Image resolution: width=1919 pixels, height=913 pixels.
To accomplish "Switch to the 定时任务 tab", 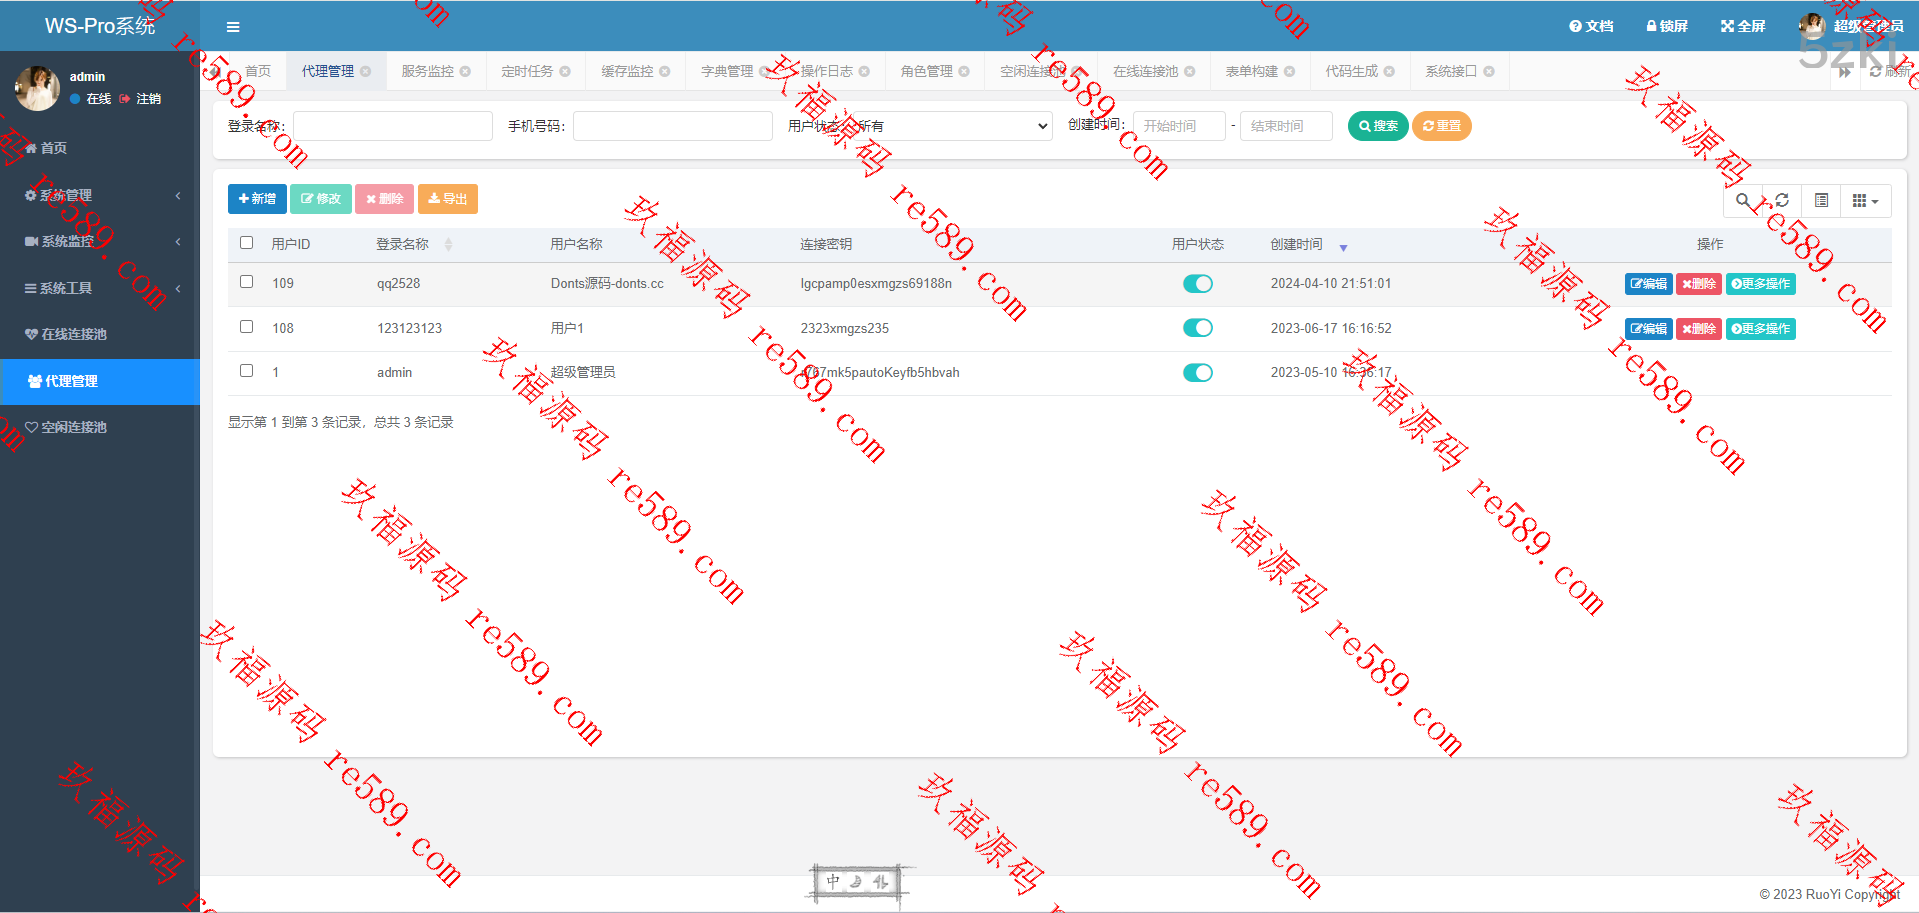I will (527, 72).
